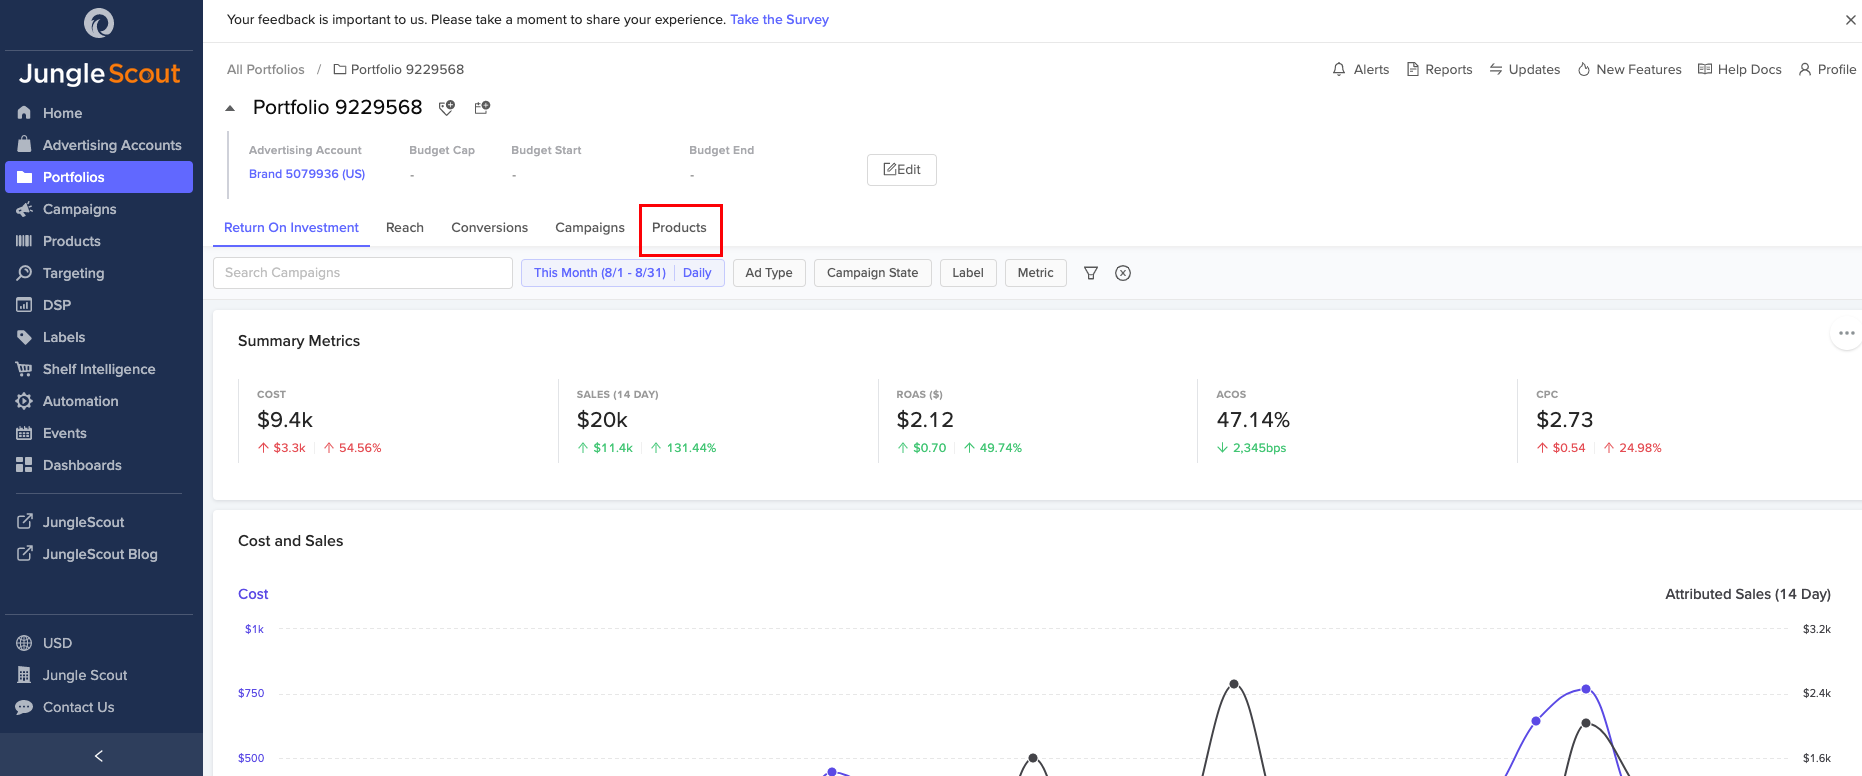Open the Label filter dropdown
This screenshot has width=1862, height=776.
(968, 273)
